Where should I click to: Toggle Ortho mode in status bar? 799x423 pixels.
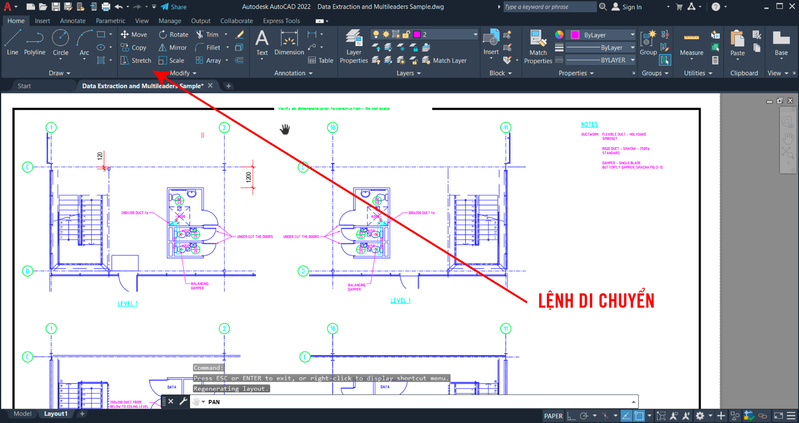tap(571, 416)
